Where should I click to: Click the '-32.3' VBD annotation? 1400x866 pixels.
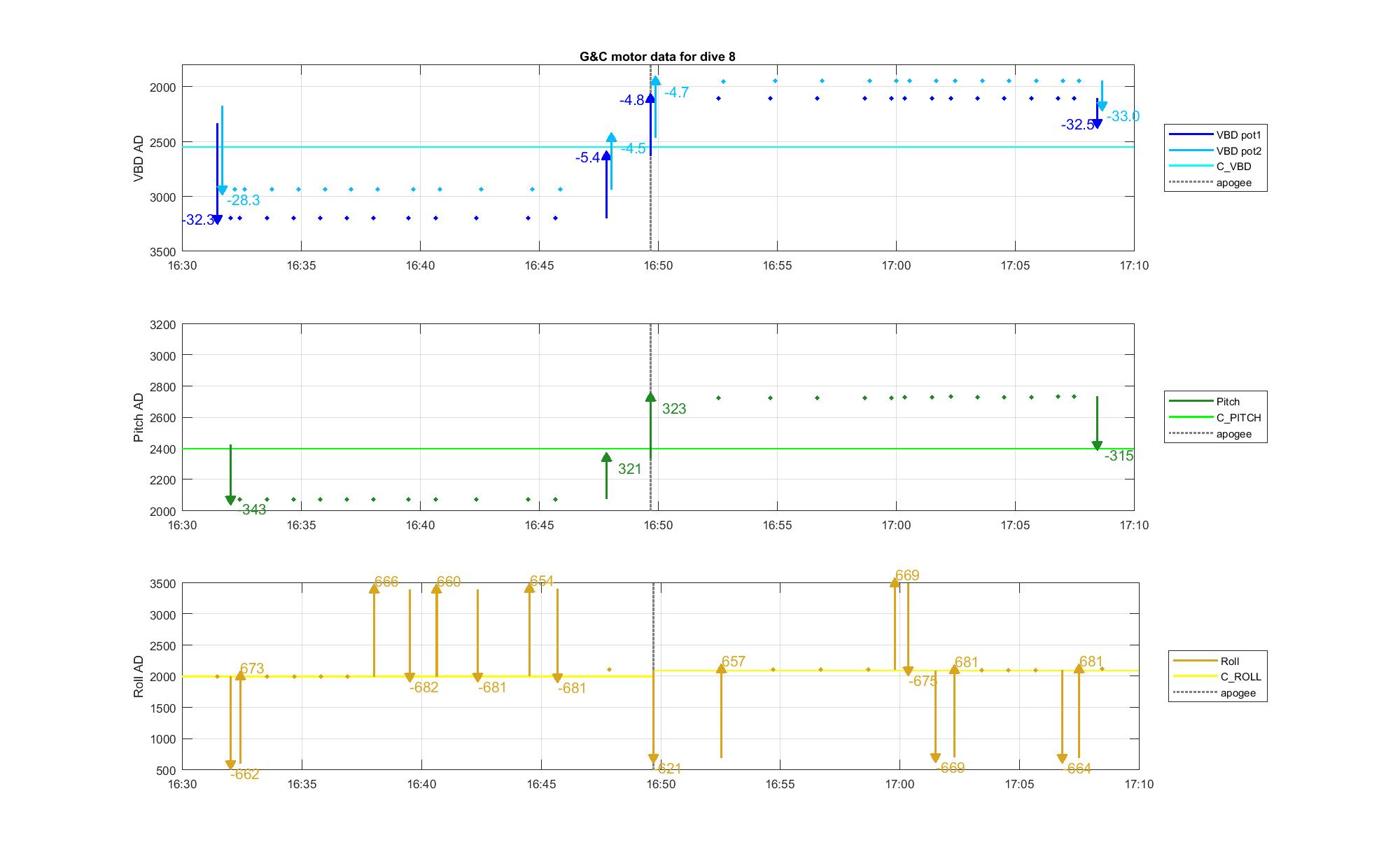(x=198, y=220)
